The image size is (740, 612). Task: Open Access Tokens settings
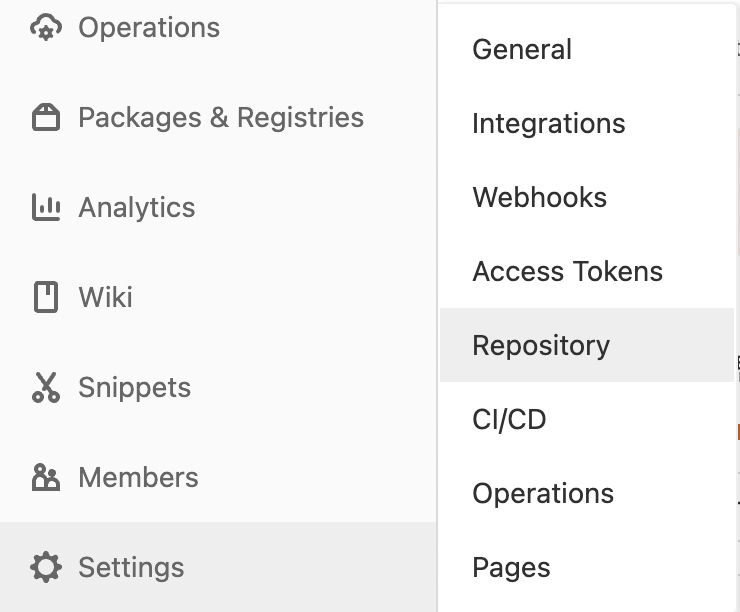click(x=567, y=272)
